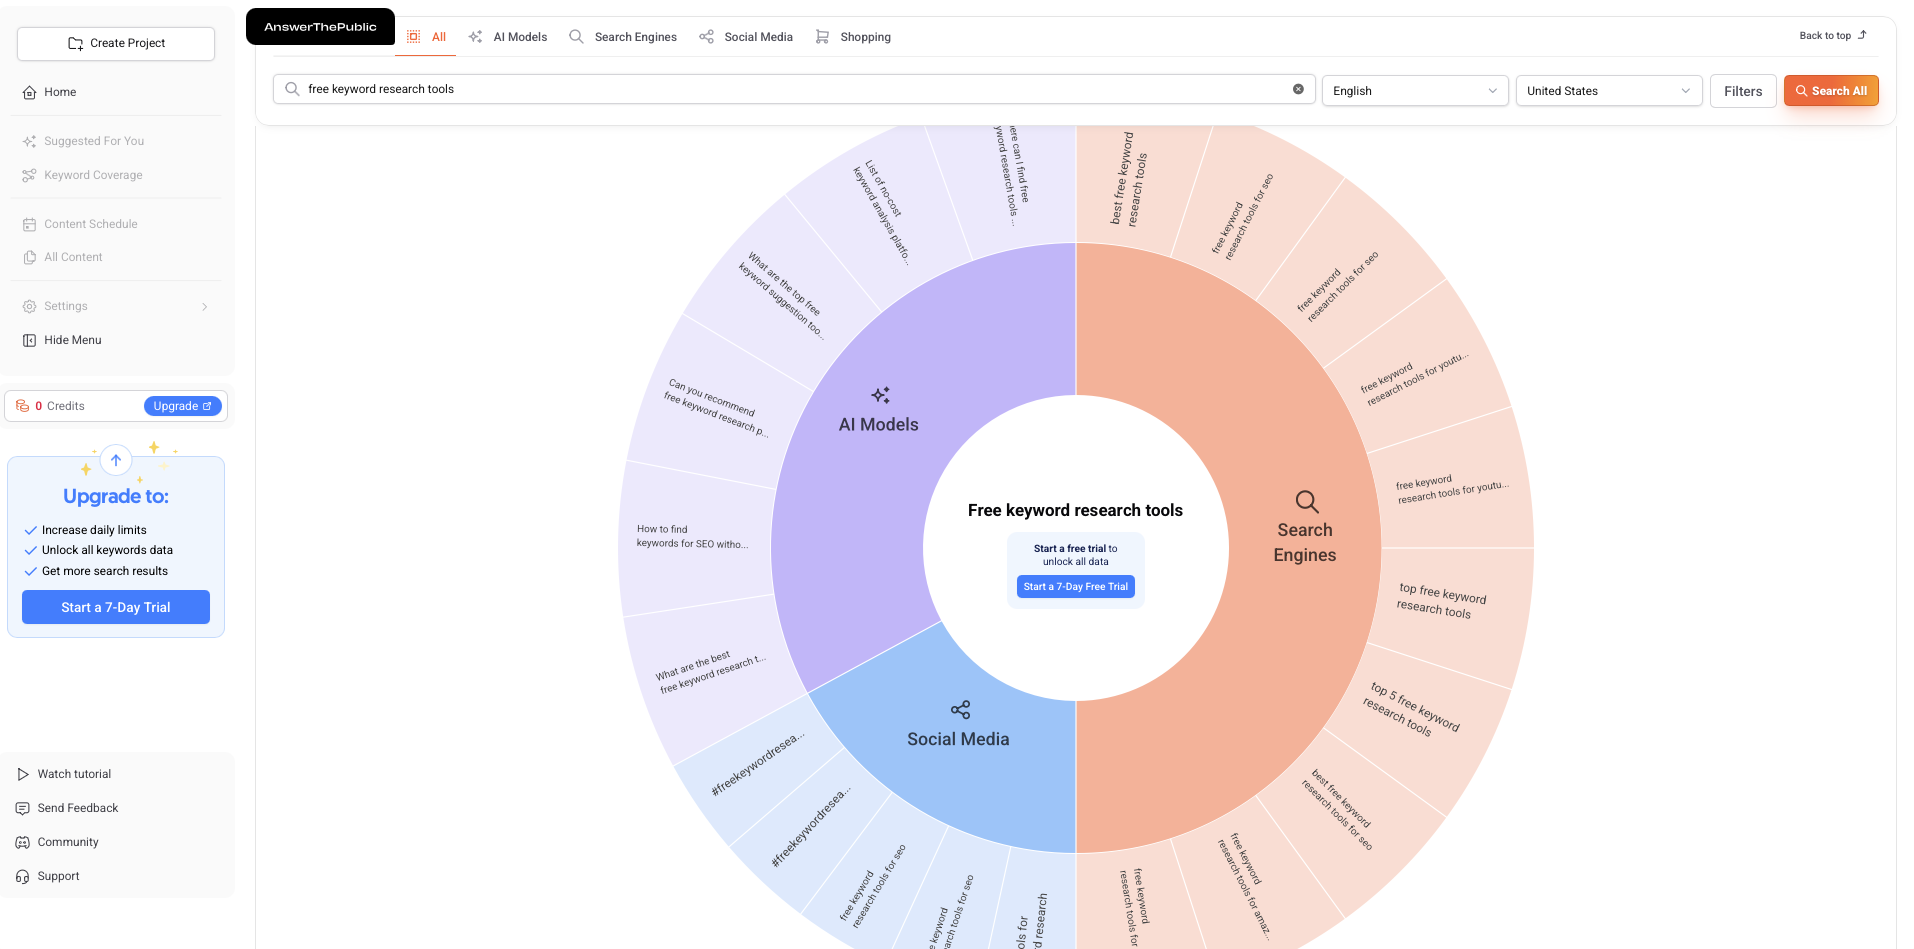Click the Back to top arrow icon

1862,35
